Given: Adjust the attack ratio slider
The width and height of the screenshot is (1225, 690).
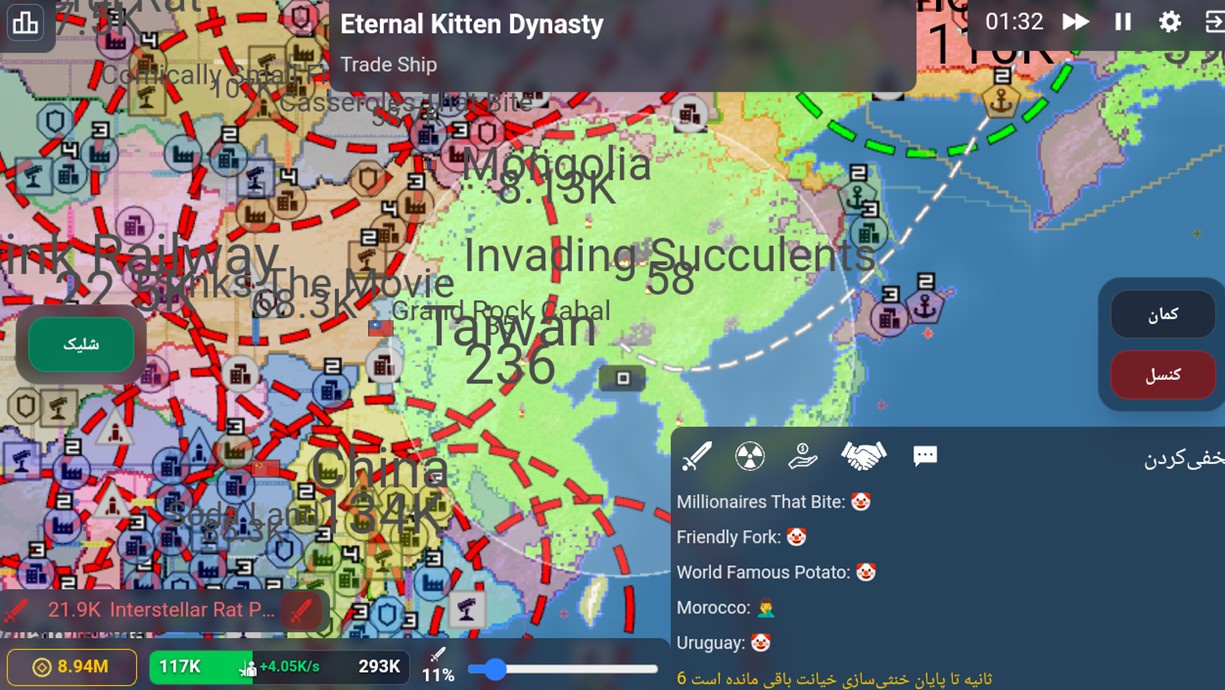Looking at the screenshot, I should point(563,669).
